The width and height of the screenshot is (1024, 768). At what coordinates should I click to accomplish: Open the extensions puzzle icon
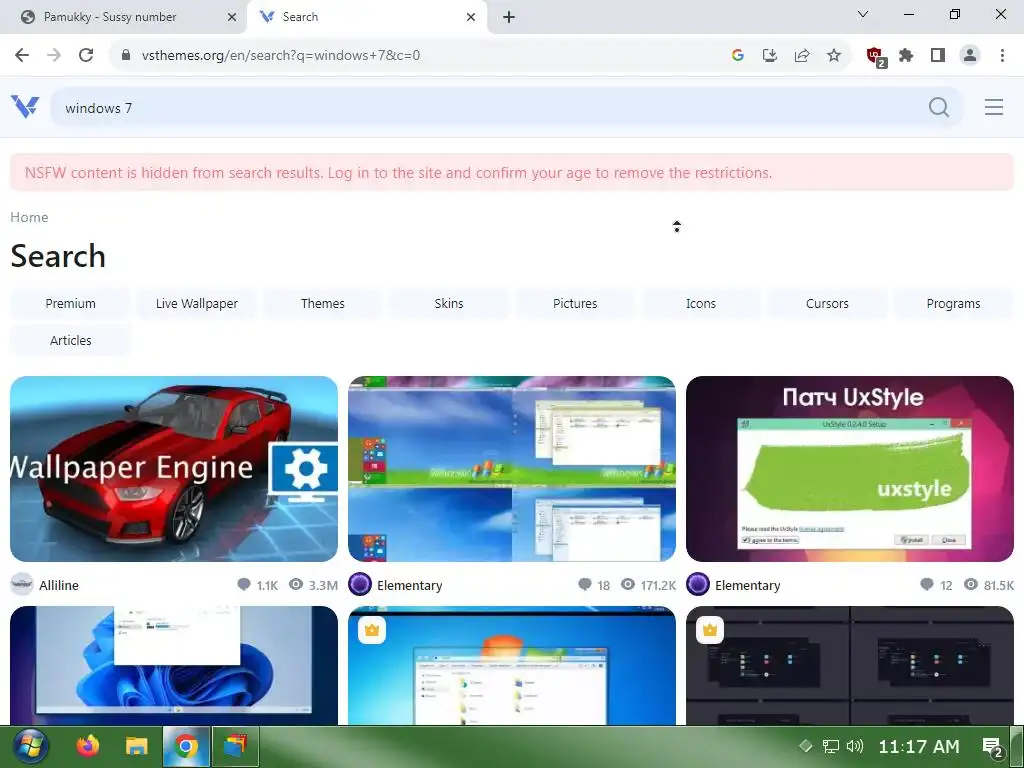906,55
